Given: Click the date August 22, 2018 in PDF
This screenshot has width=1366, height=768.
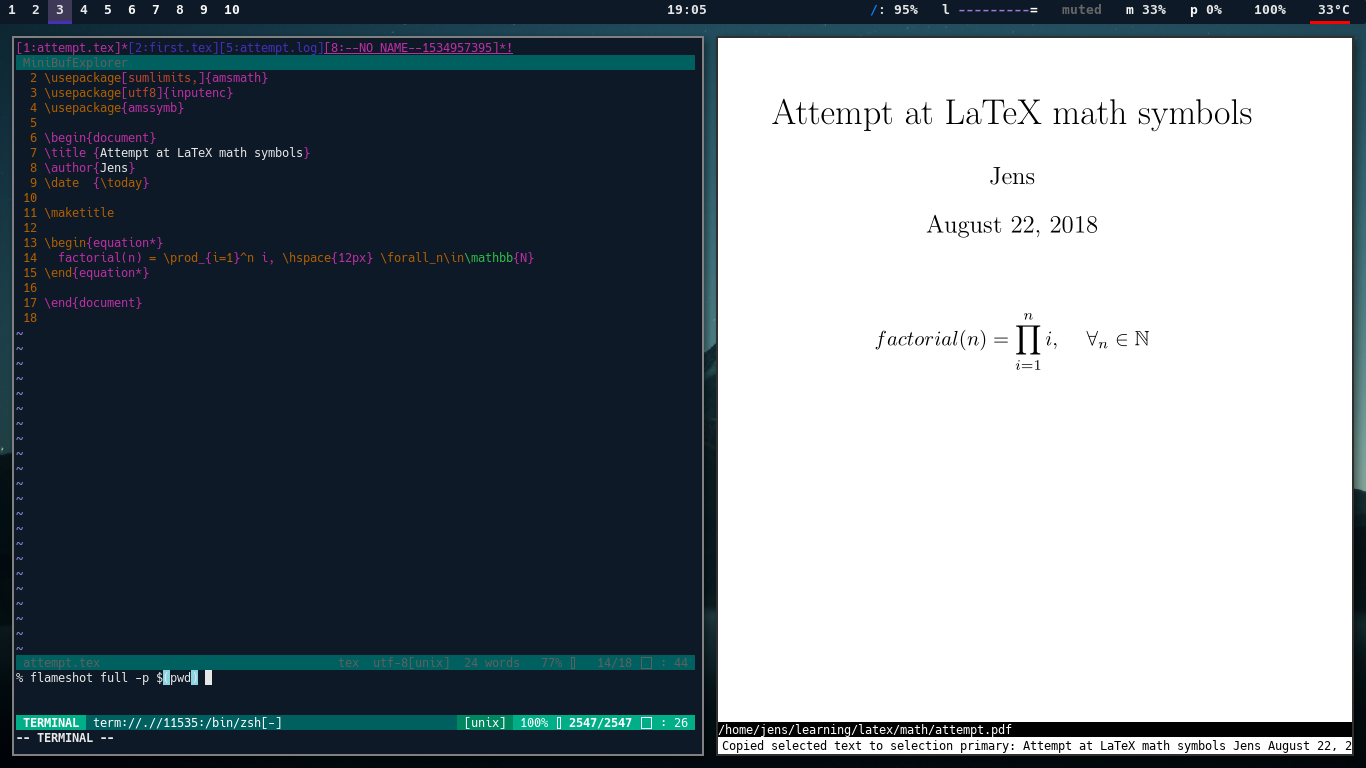Looking at the screenshot, I should click(1012, 225).
